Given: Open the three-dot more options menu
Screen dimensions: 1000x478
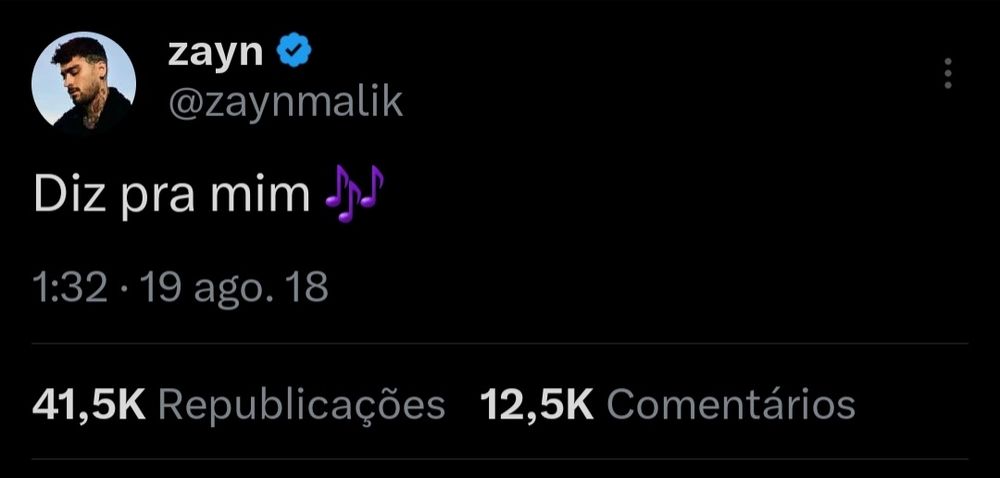Looking at the screenshot, I should coord(947,72).
